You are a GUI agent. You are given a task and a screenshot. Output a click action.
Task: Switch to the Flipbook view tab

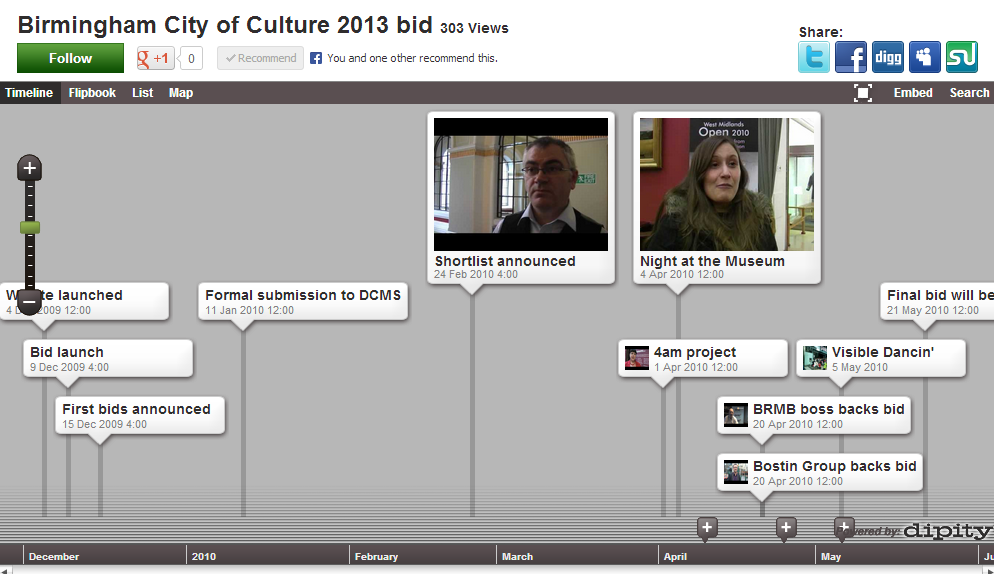point(92,93)
